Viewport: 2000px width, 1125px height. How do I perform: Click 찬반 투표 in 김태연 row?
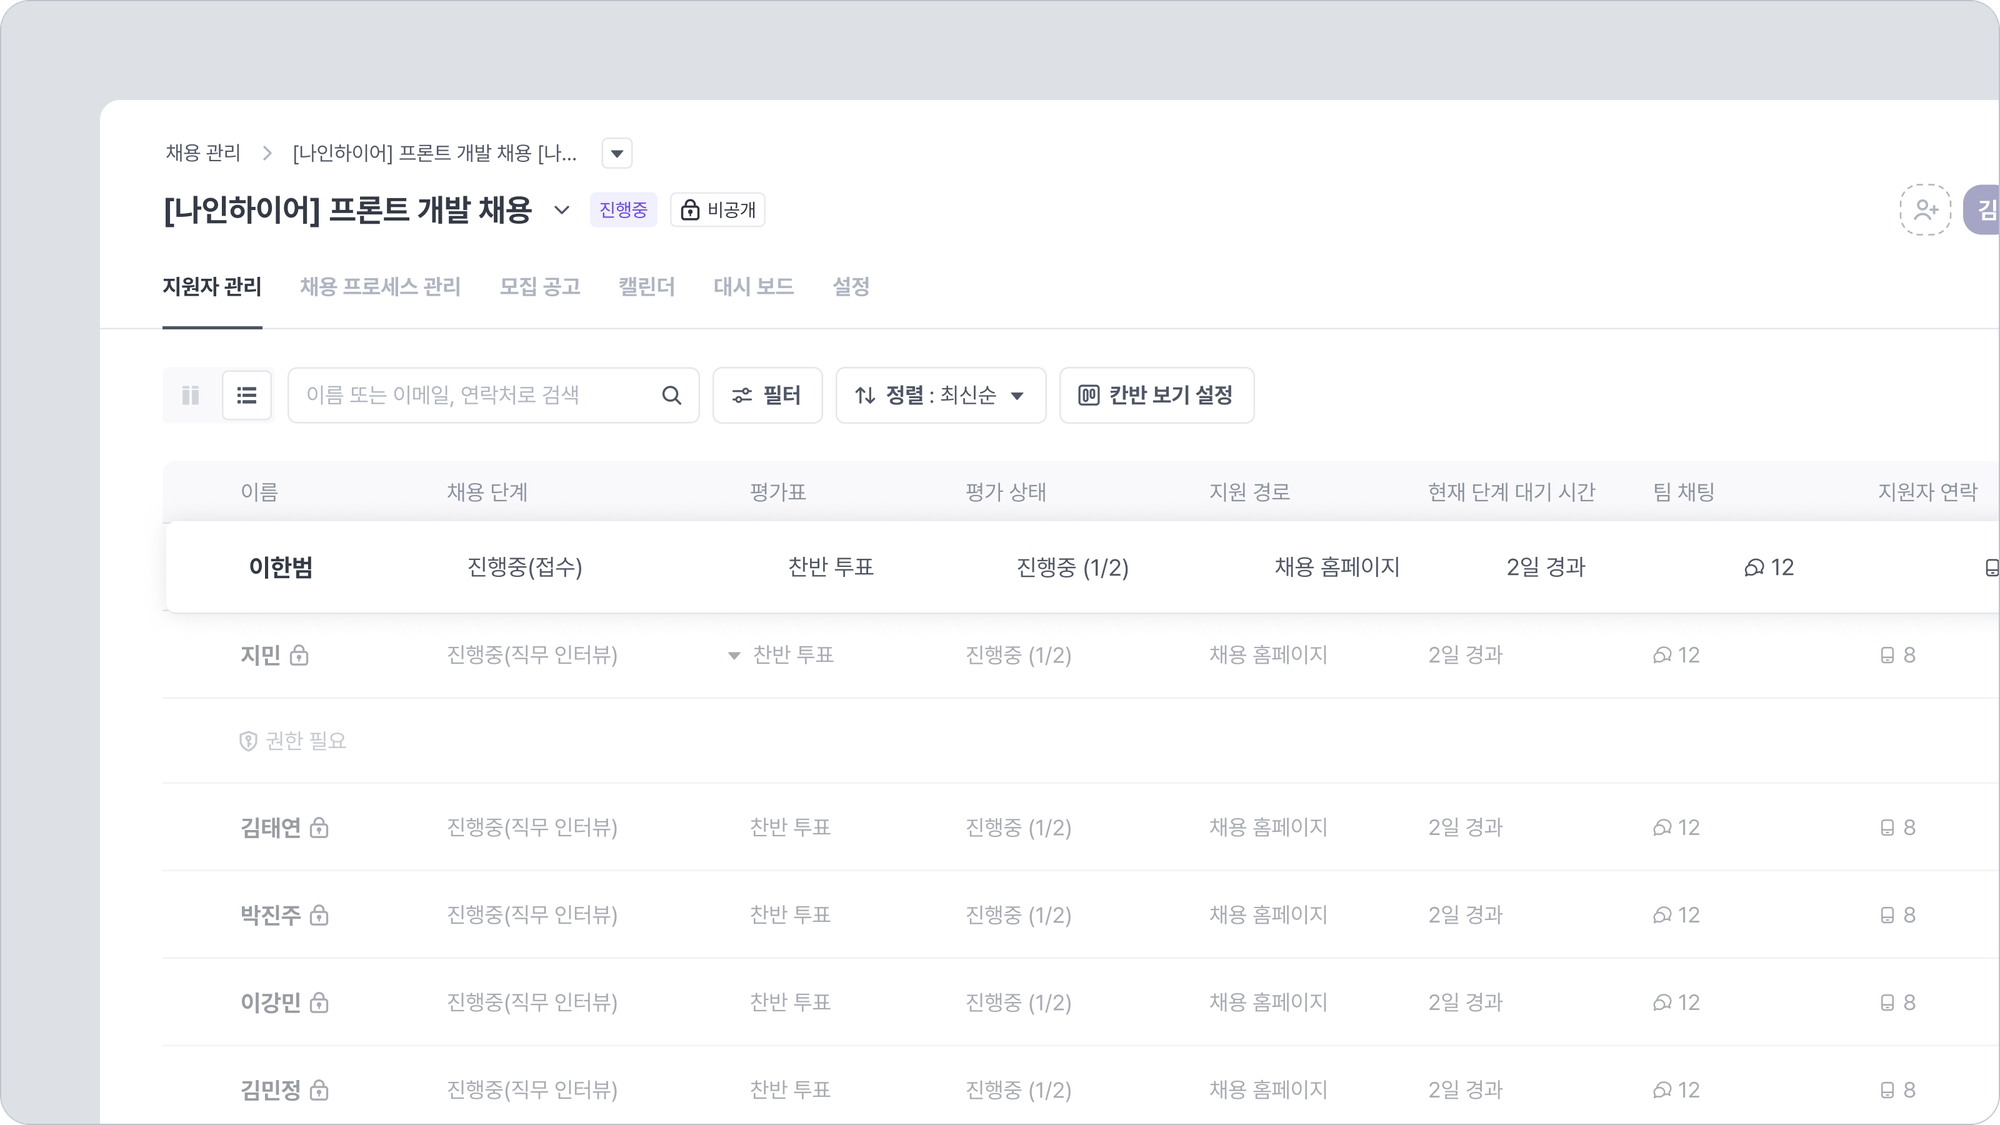click(790, 828)
